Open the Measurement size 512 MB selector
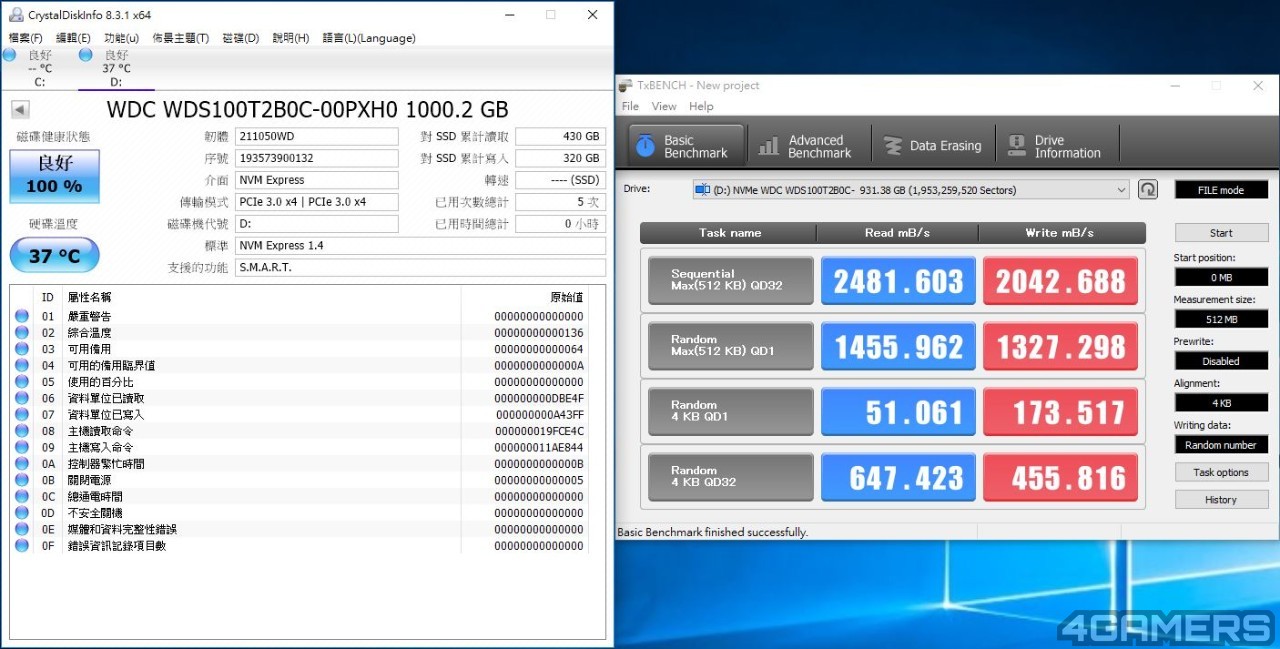The height and width of the screenshot is (649, 1280). (1221, 319)
